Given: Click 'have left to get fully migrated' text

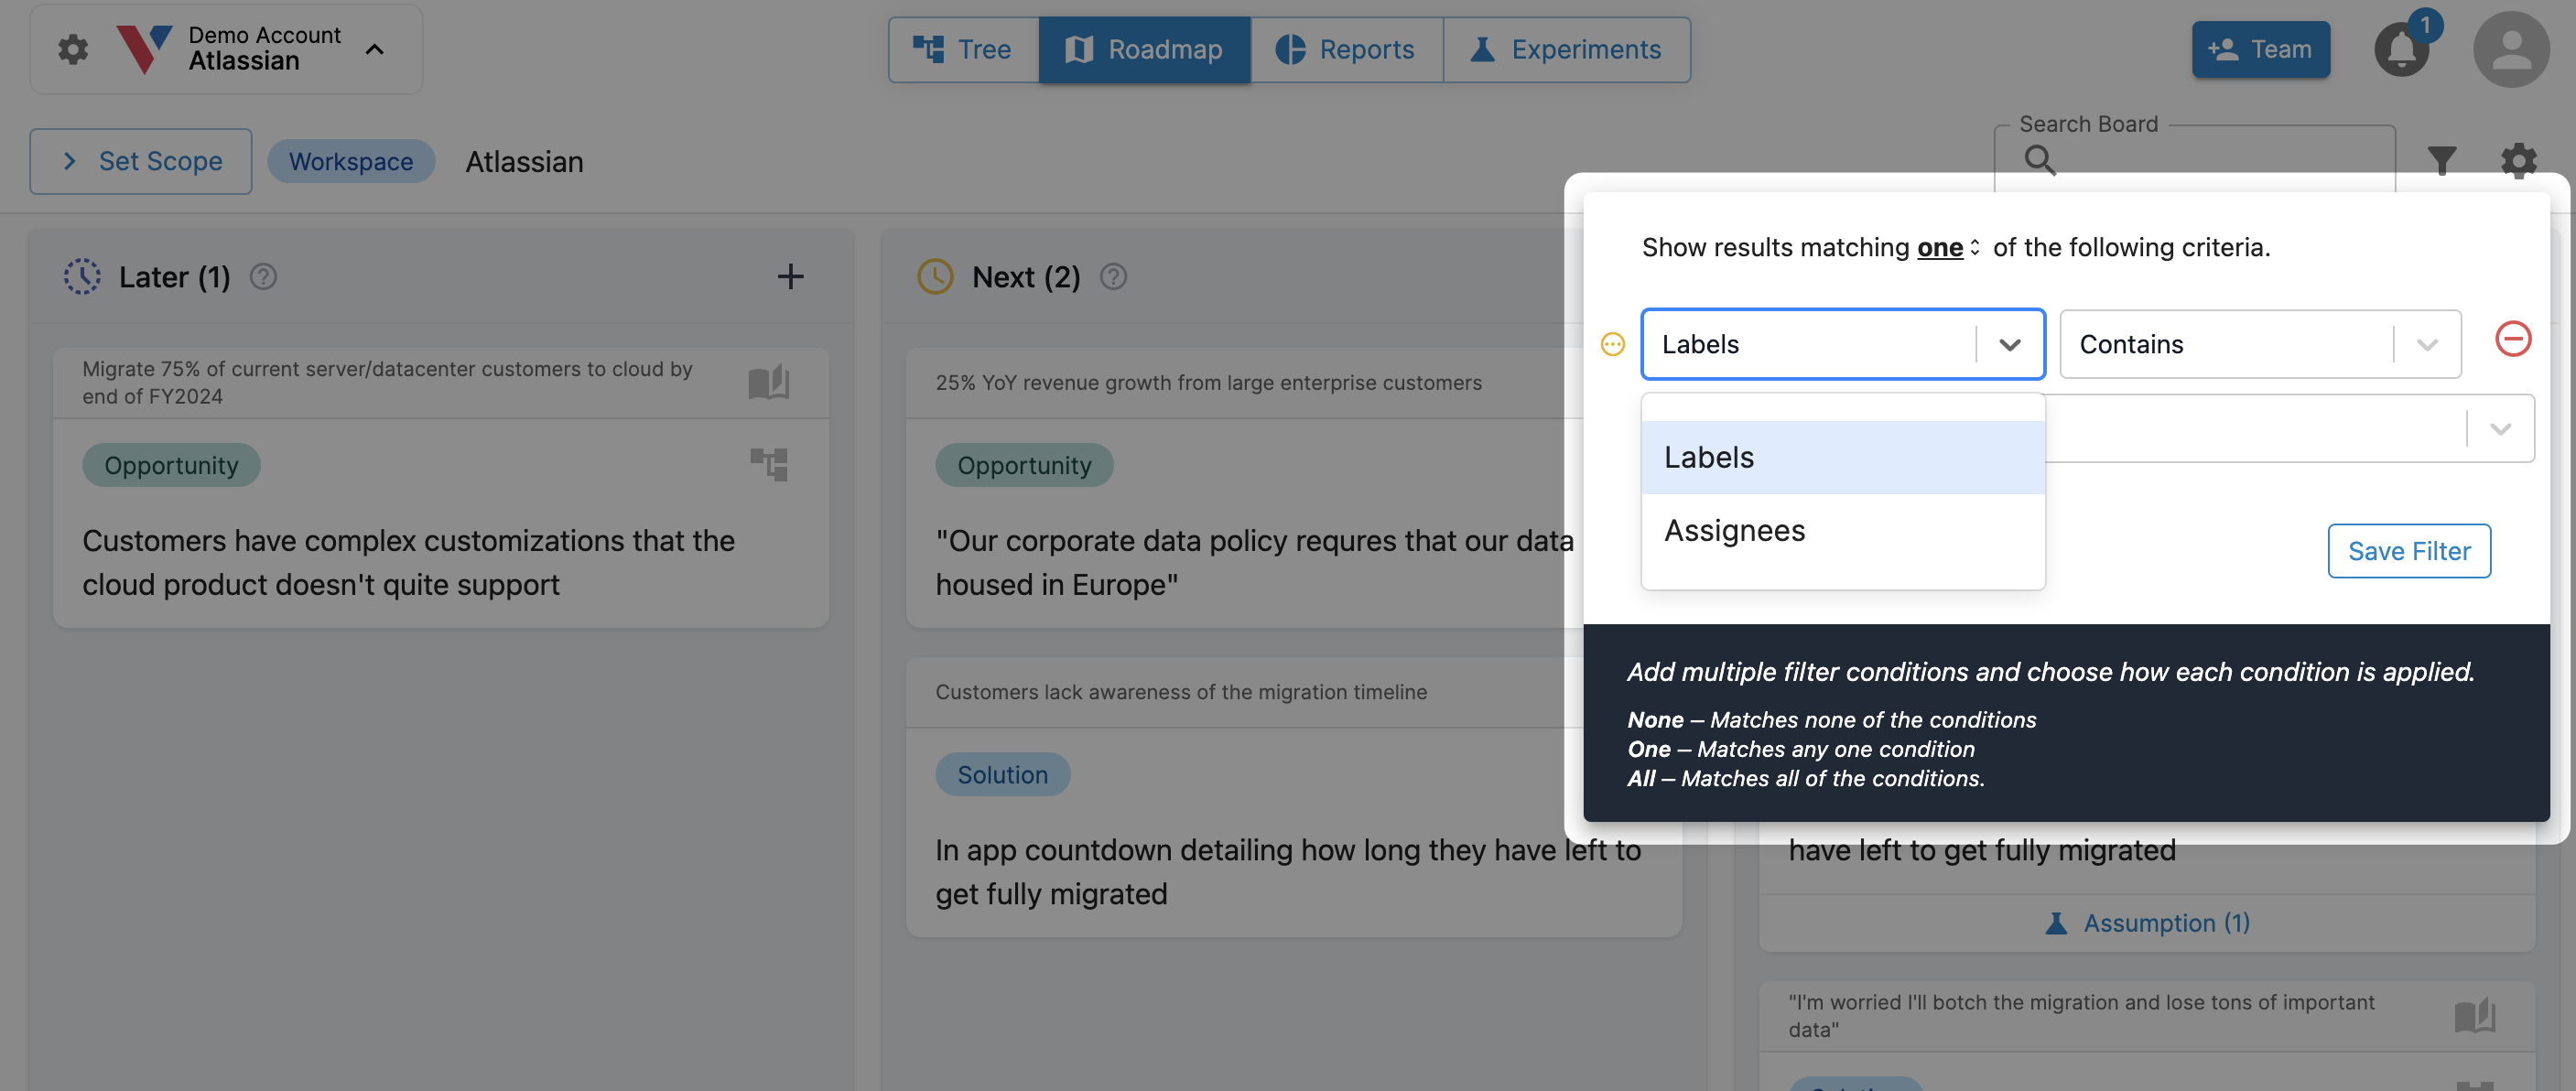Looking at the screenshot, I should point(1981,849).
